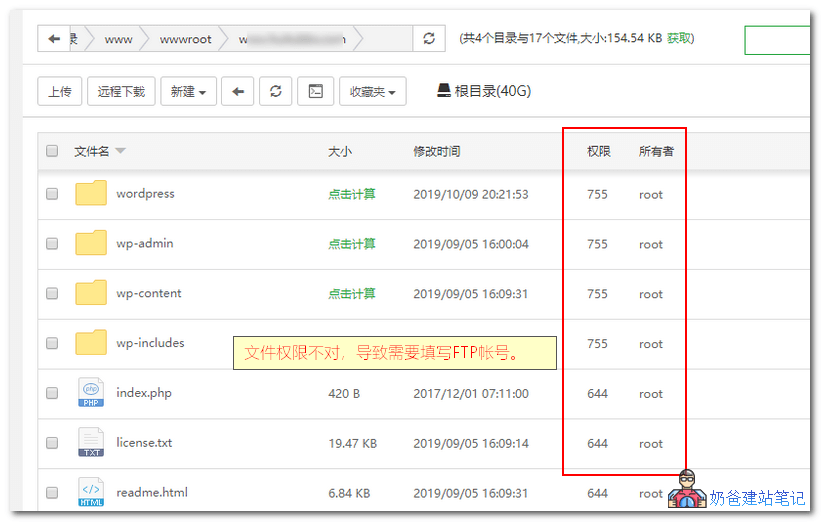Click the back arrow in path bar
Image resolution: width=821 pixels, height=522 pixels.
coord(54,39)
